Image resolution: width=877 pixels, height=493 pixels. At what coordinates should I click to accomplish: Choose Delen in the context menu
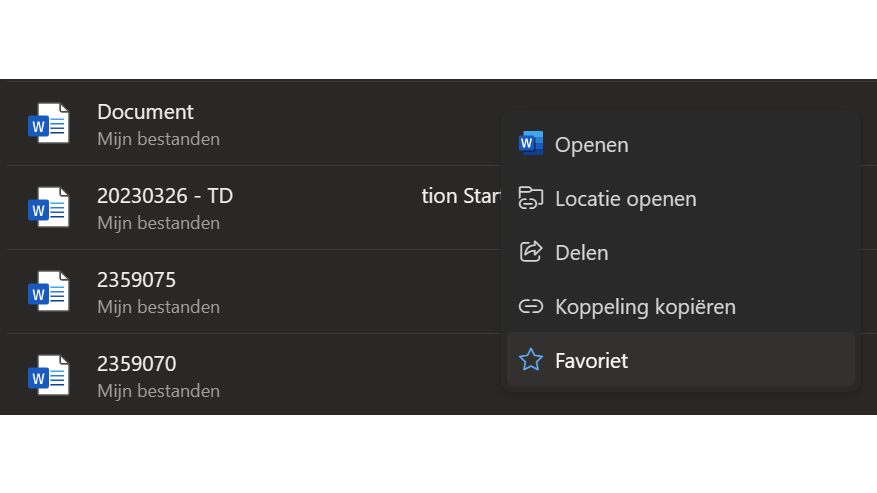(581, 253)
